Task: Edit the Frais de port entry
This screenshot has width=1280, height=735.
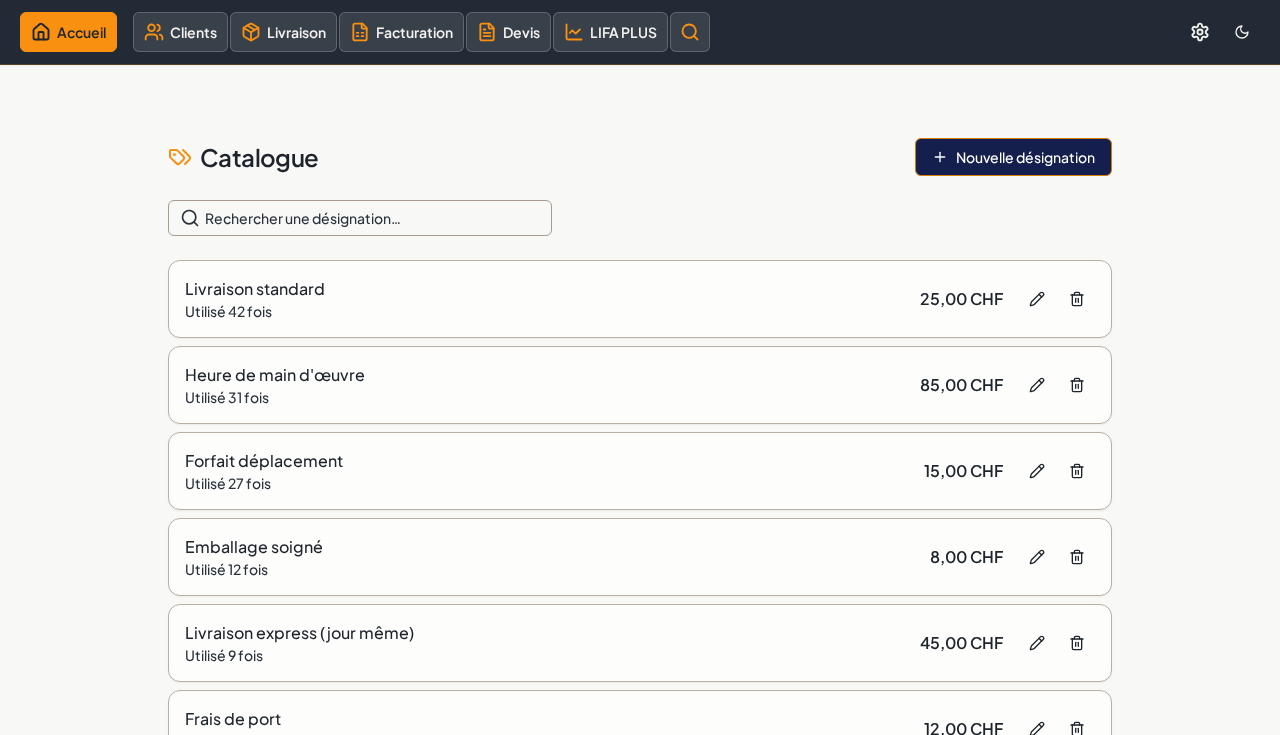Action: (1037, 728)
